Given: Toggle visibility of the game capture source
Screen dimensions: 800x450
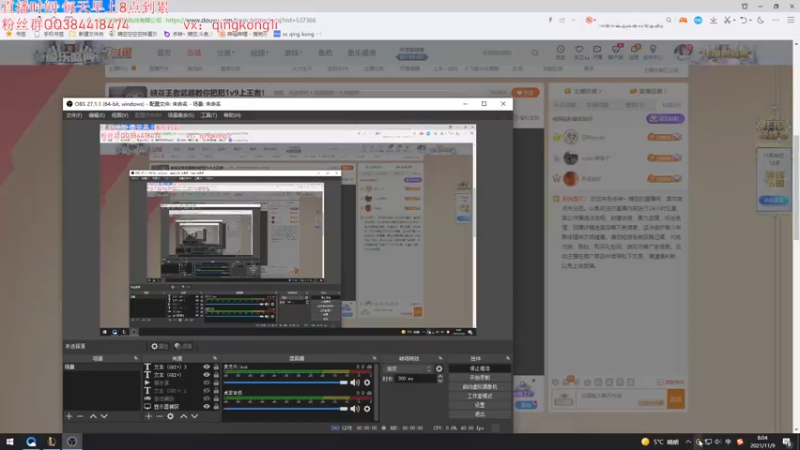Looking at the screenshot, I should point(206,398).
